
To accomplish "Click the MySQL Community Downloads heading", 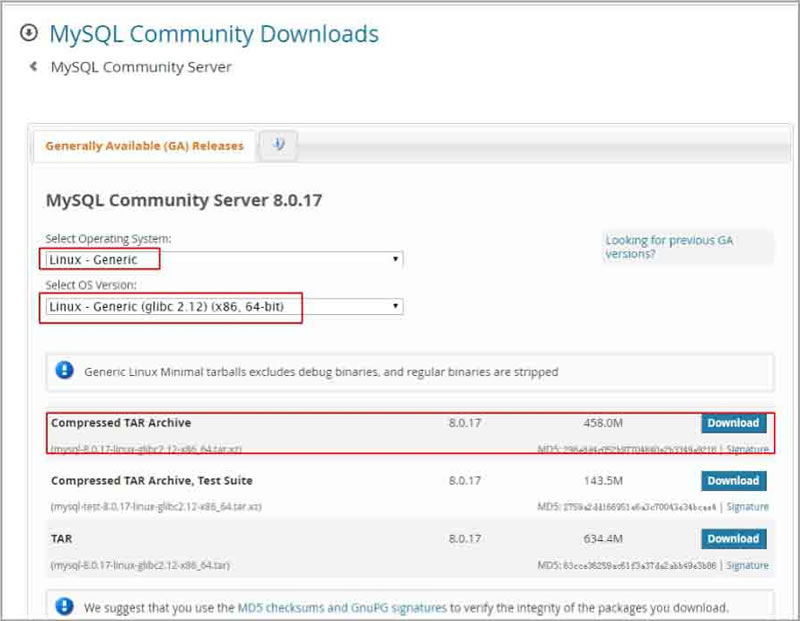I will (214, 34).
